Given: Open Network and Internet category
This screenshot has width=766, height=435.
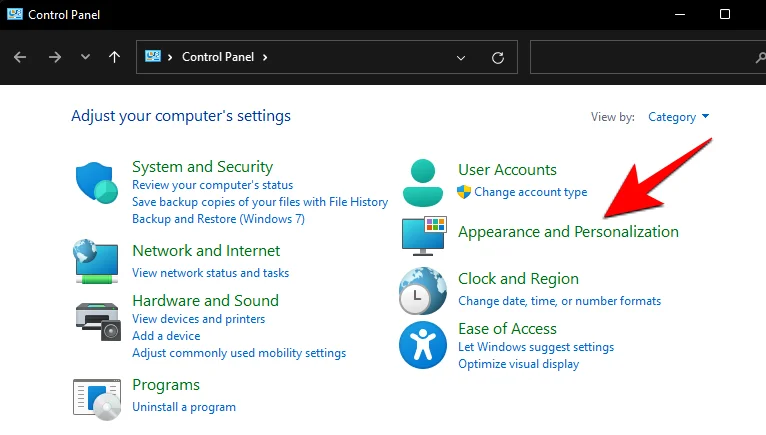Looking at the screenshot, I should 206,251.
